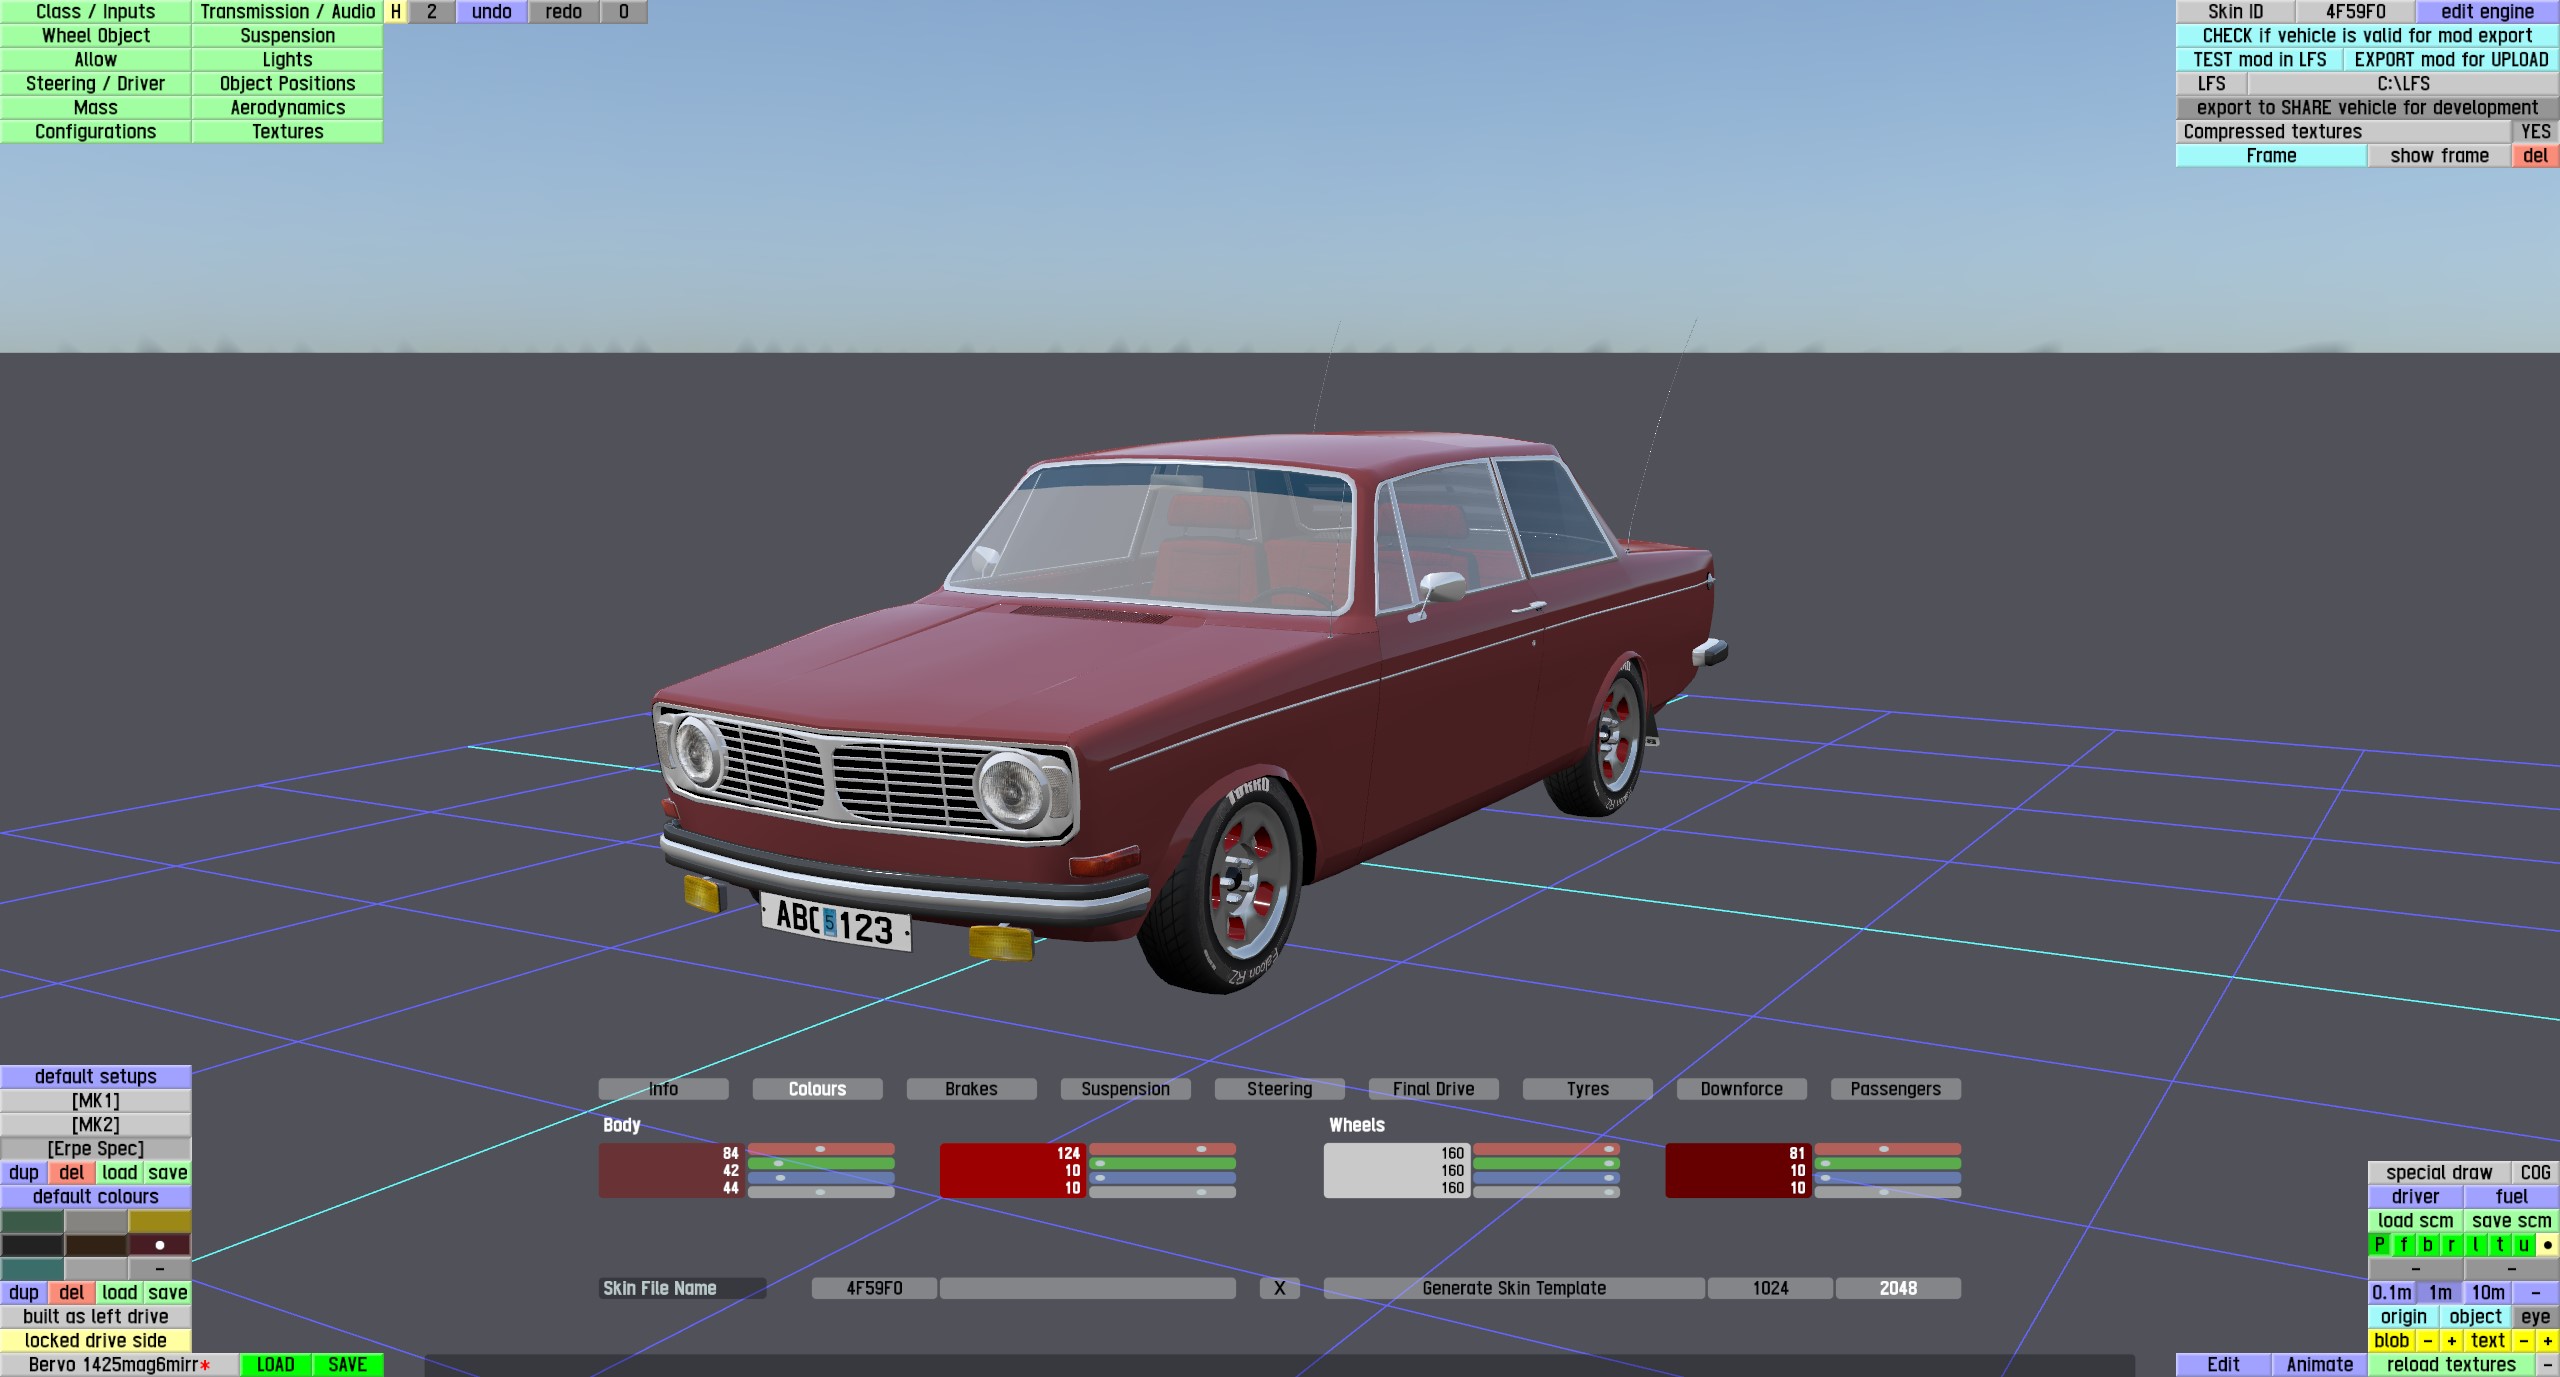Click the LFS path C:\LFS field
The image size is (2560, 1377).
coord(2403,84)
